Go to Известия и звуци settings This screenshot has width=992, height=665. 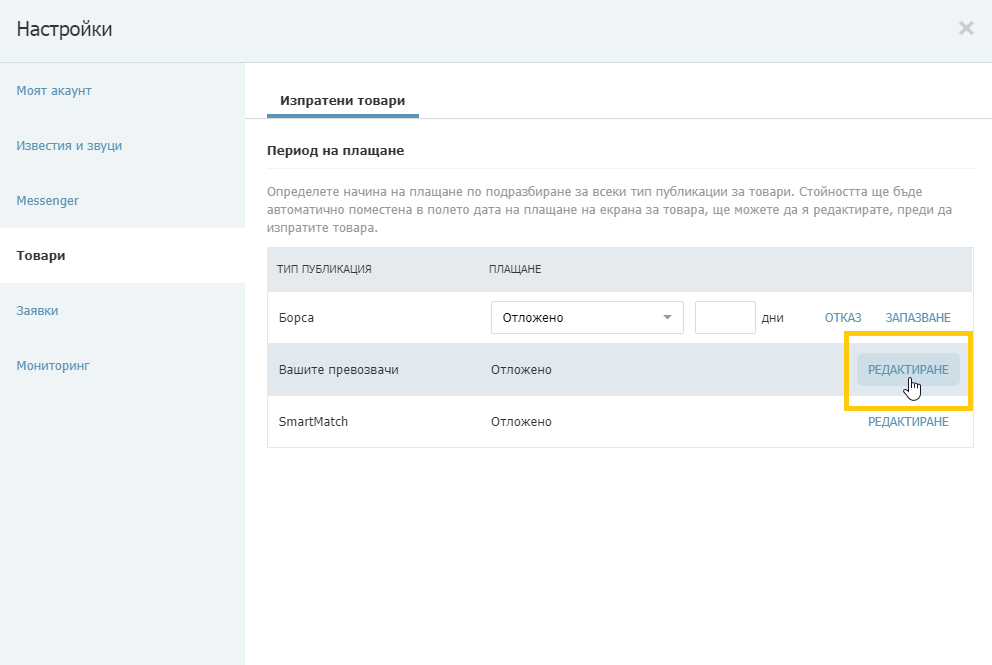coord(69,146)
